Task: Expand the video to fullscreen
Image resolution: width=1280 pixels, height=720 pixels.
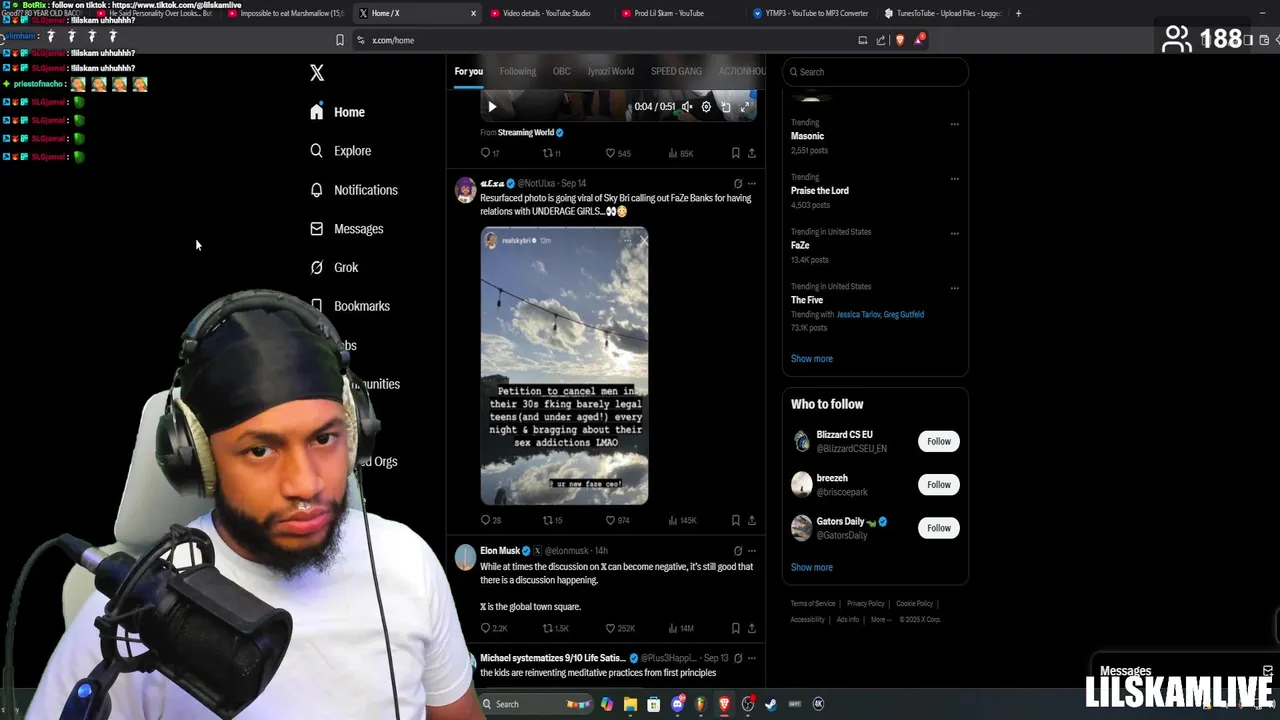Action: click(745, 107)
